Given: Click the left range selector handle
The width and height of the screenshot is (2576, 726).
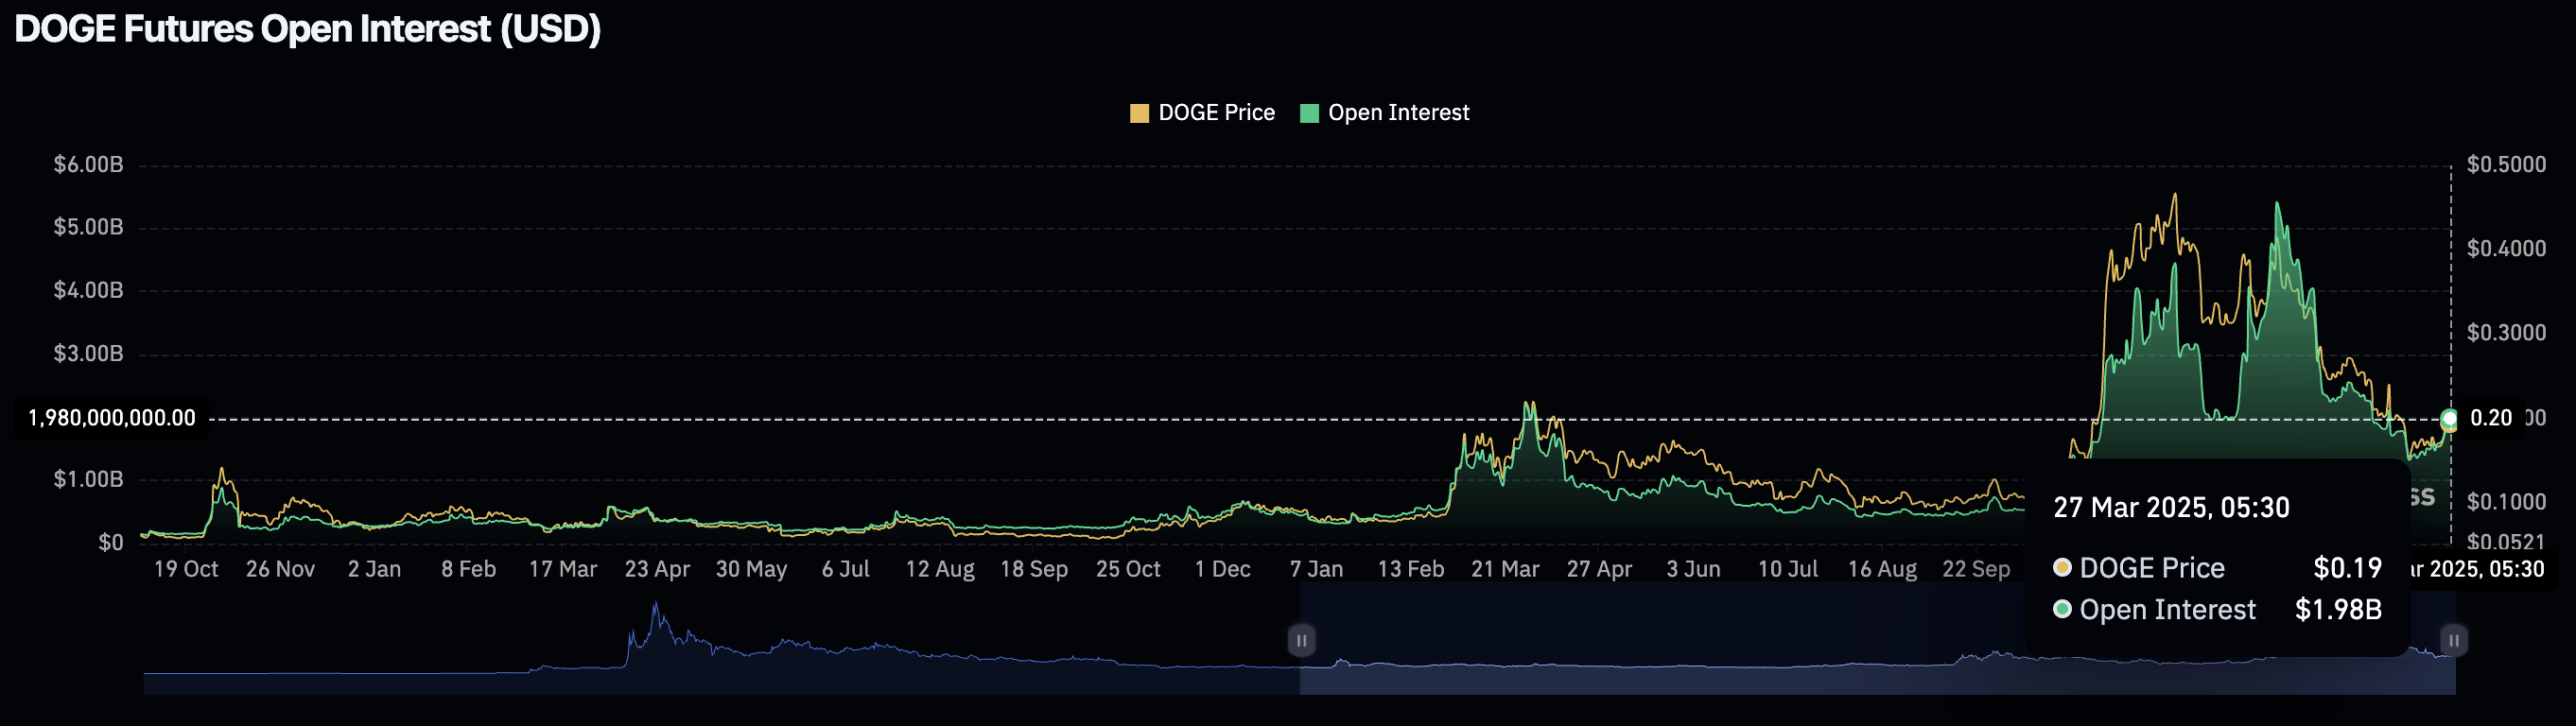Looking at the screenshot, I should [x=1301, y=640].
